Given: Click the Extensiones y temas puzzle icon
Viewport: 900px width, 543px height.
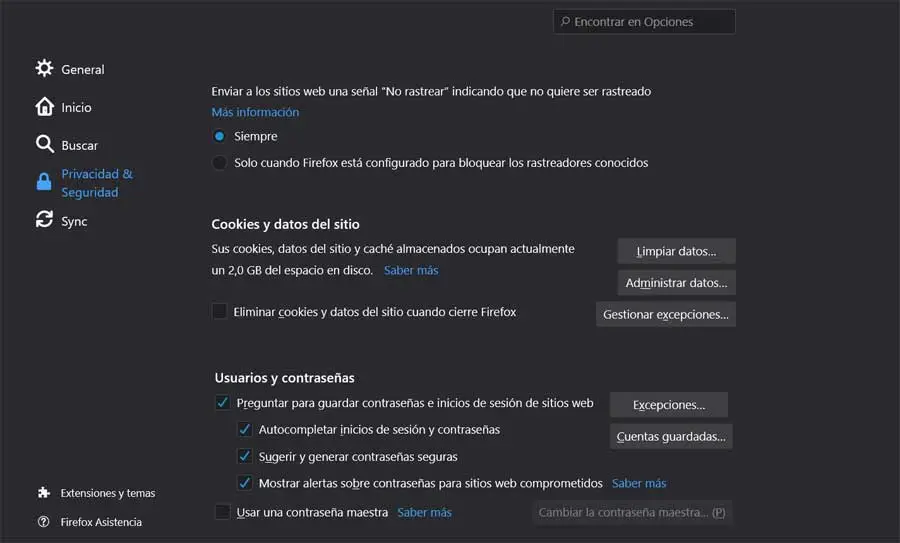Looking at the screenshot, I should pyautogui.click(x=44, y=493).
